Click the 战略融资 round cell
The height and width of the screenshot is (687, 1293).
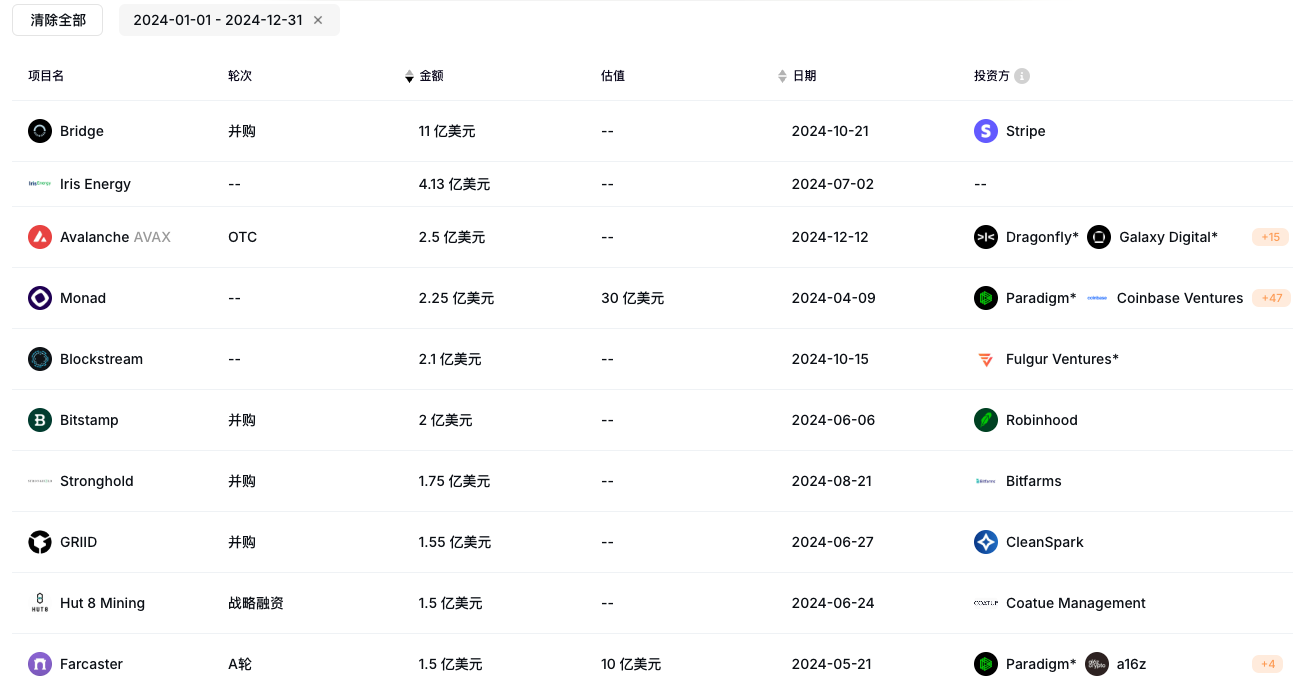(256, 603)
